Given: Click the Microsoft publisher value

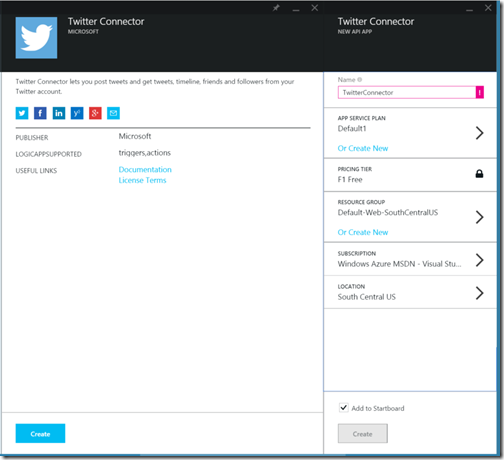Looking at the screenshot, I should (x=135, y=136).
